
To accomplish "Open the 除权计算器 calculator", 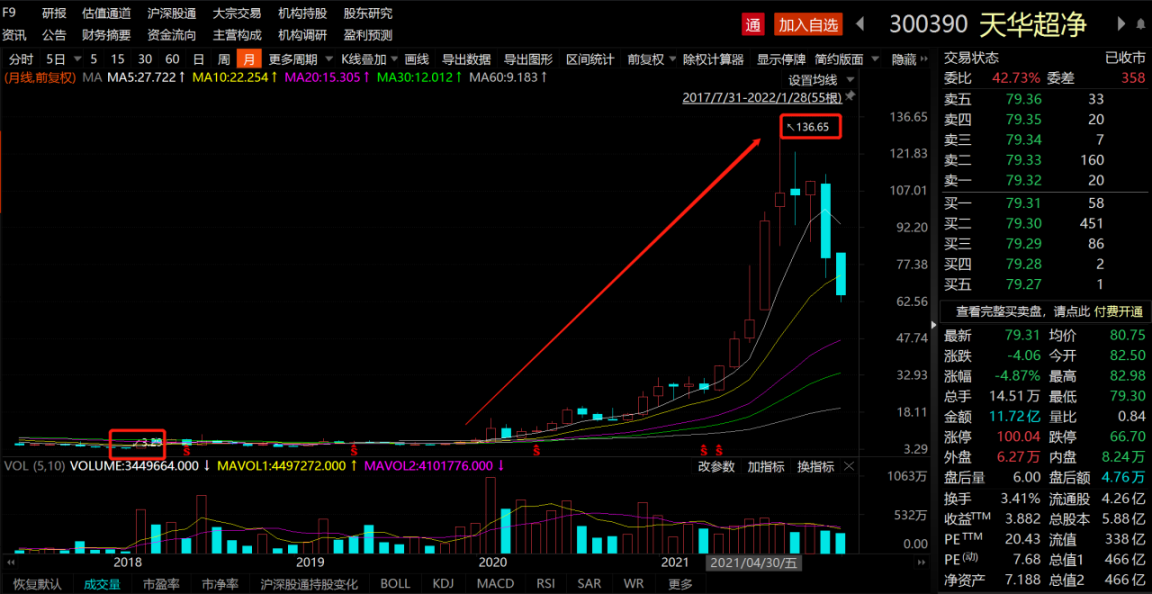I will click(x=713, y=60).
